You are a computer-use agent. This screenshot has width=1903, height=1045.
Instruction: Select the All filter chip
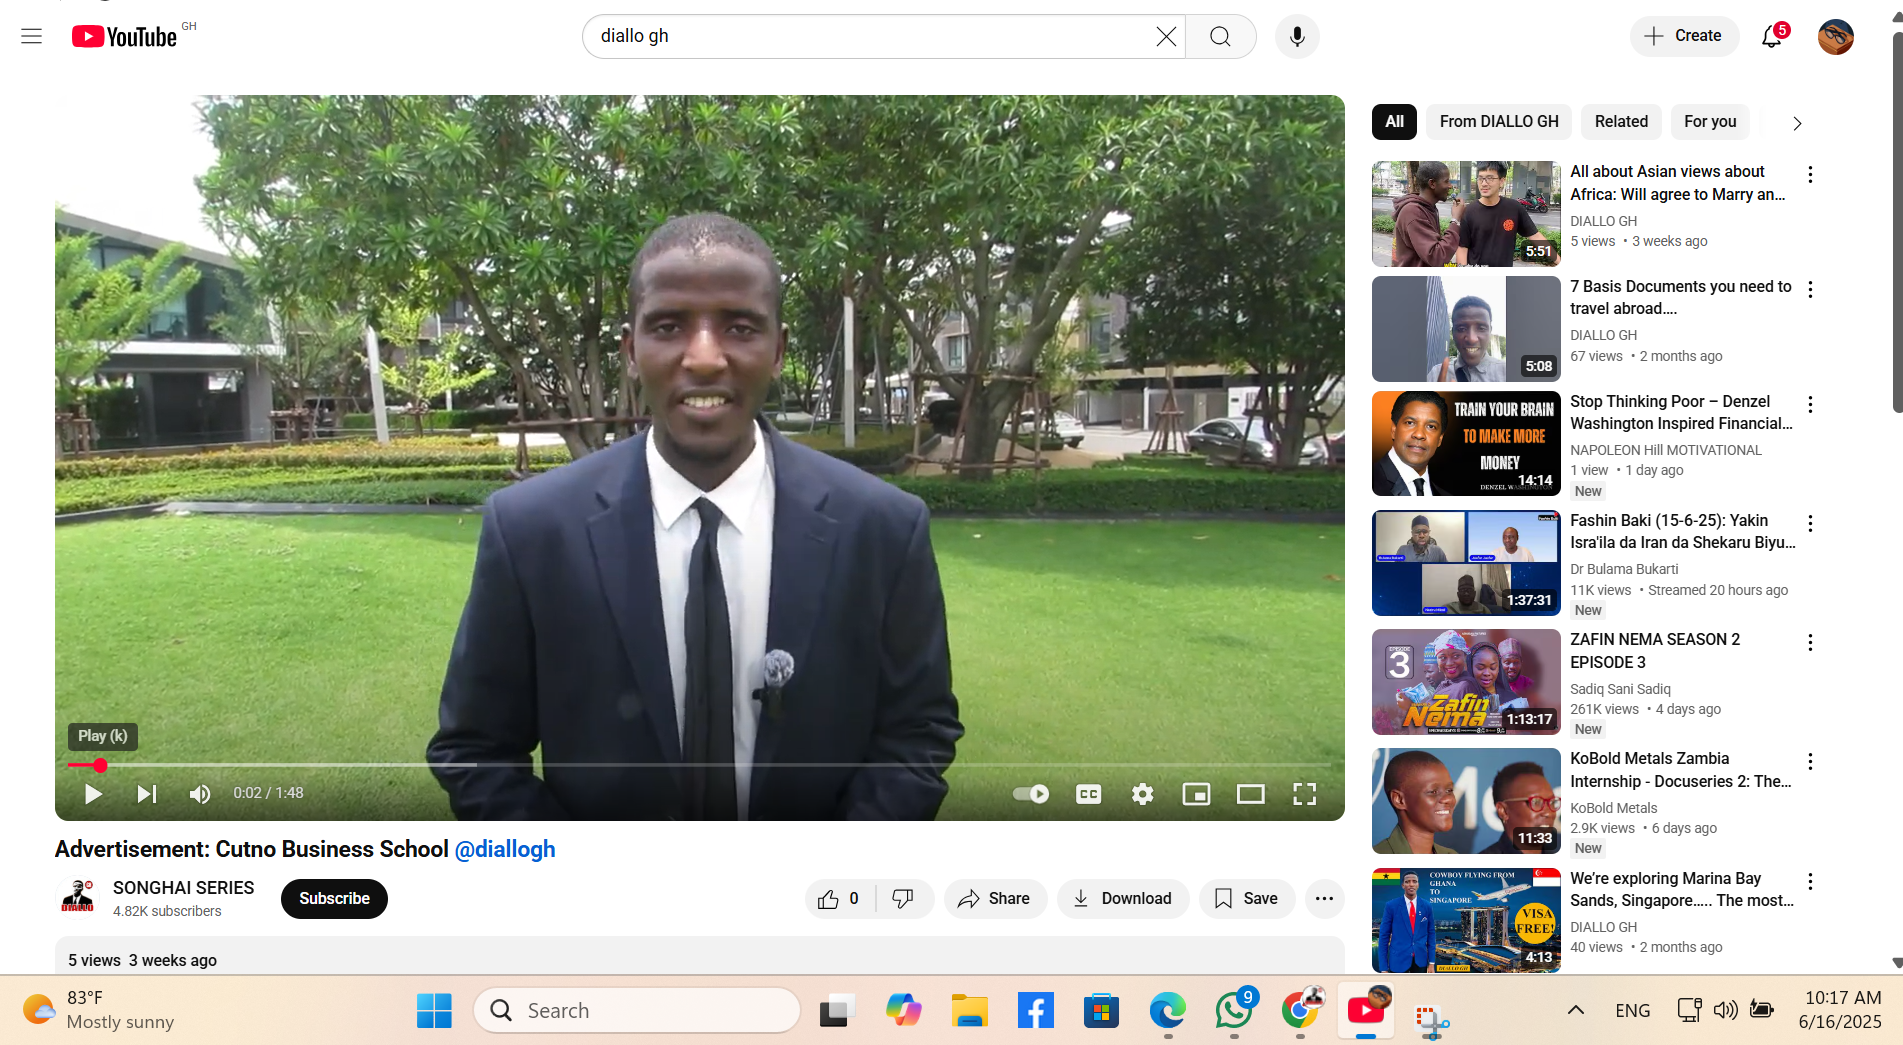[x=1394, y=122]
